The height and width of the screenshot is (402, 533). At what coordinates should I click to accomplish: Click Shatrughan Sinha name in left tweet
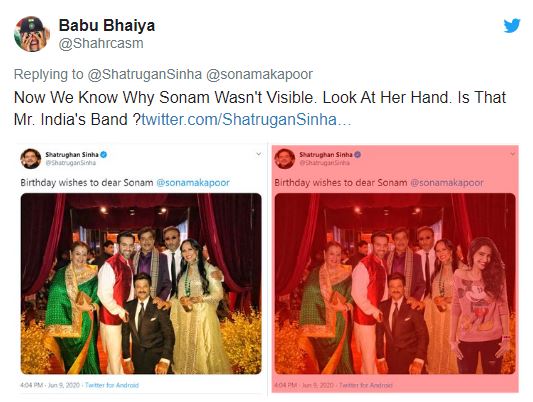tap(72, 155)
